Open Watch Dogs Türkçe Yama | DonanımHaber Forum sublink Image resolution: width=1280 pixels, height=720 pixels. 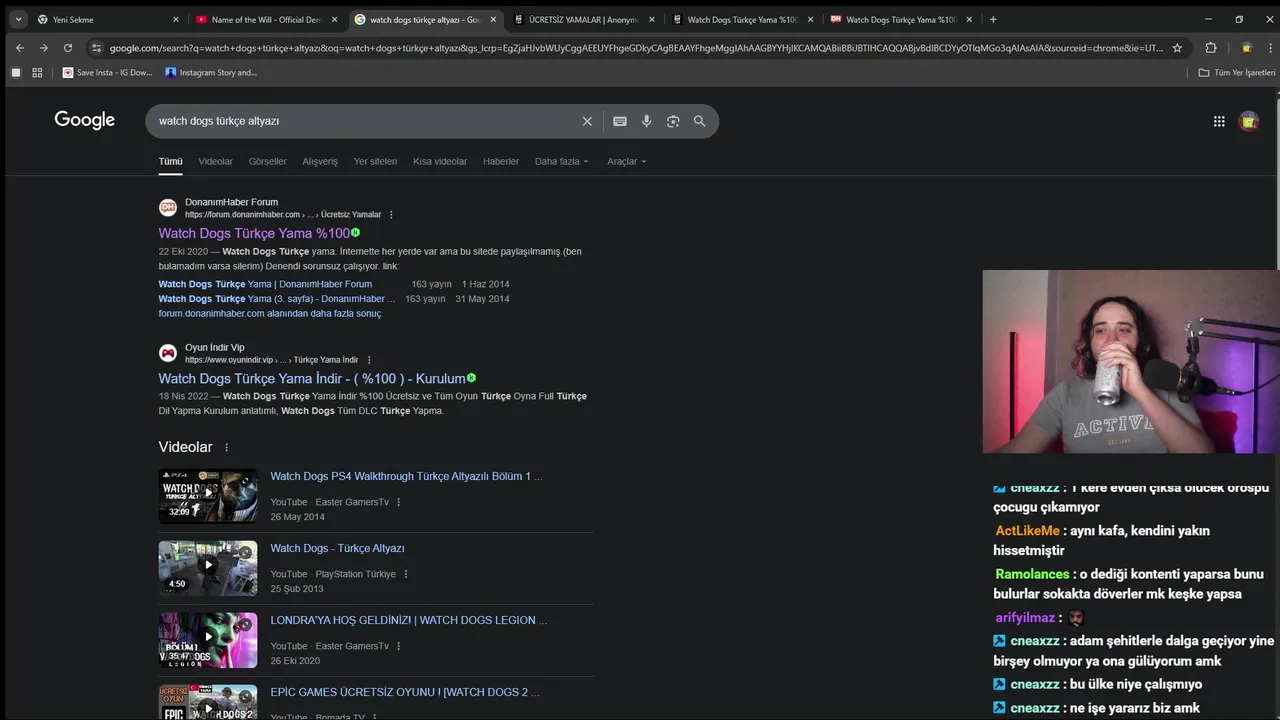click(265, 284)
